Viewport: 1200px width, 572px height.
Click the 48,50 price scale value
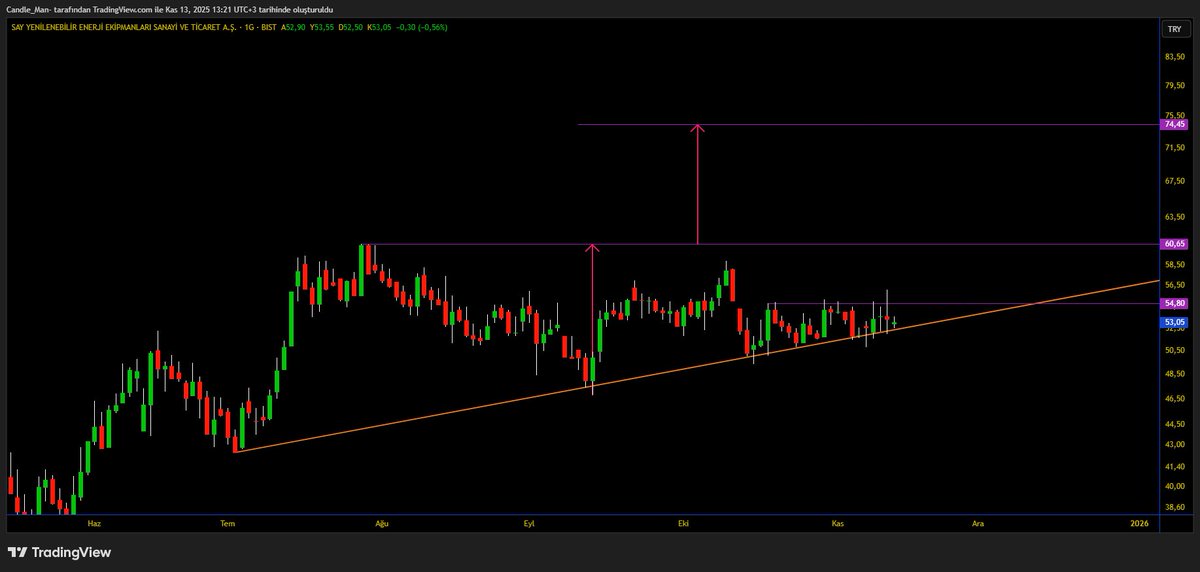(1174, 374)
